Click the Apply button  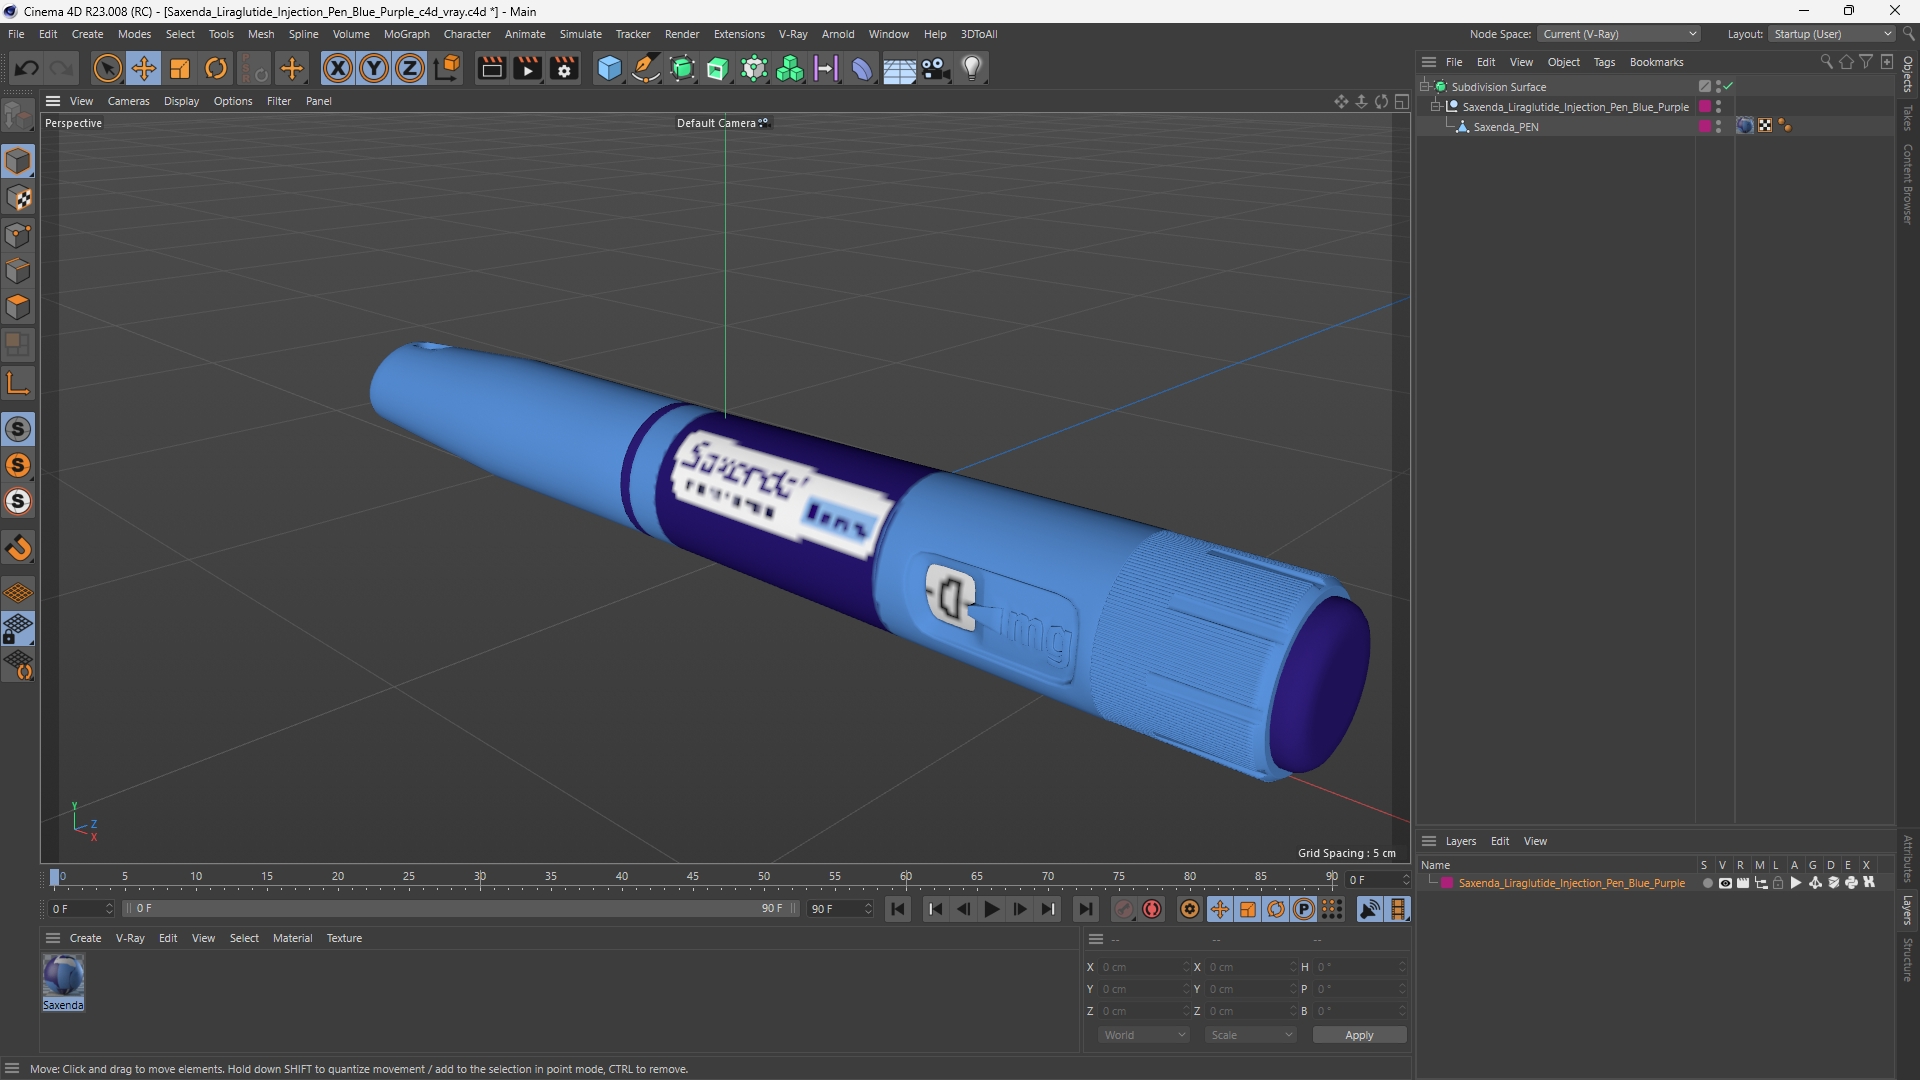1359,1035
